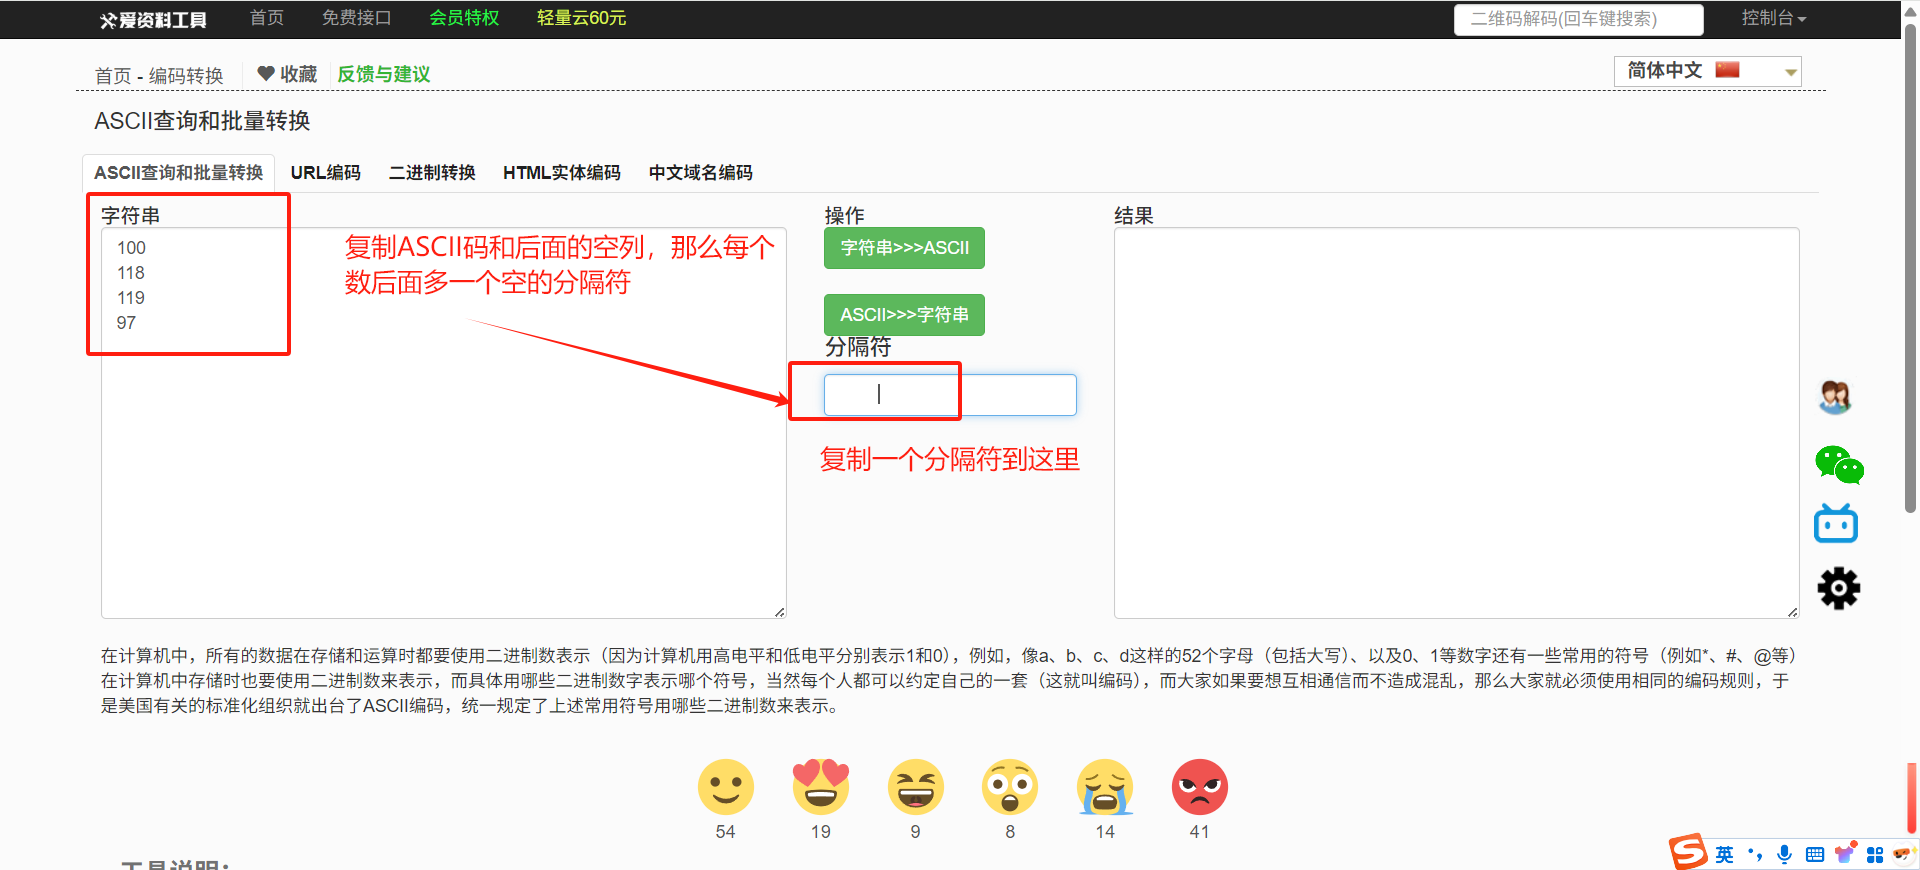
Task: Go to 首页 in top navigation
Action: 267,18
